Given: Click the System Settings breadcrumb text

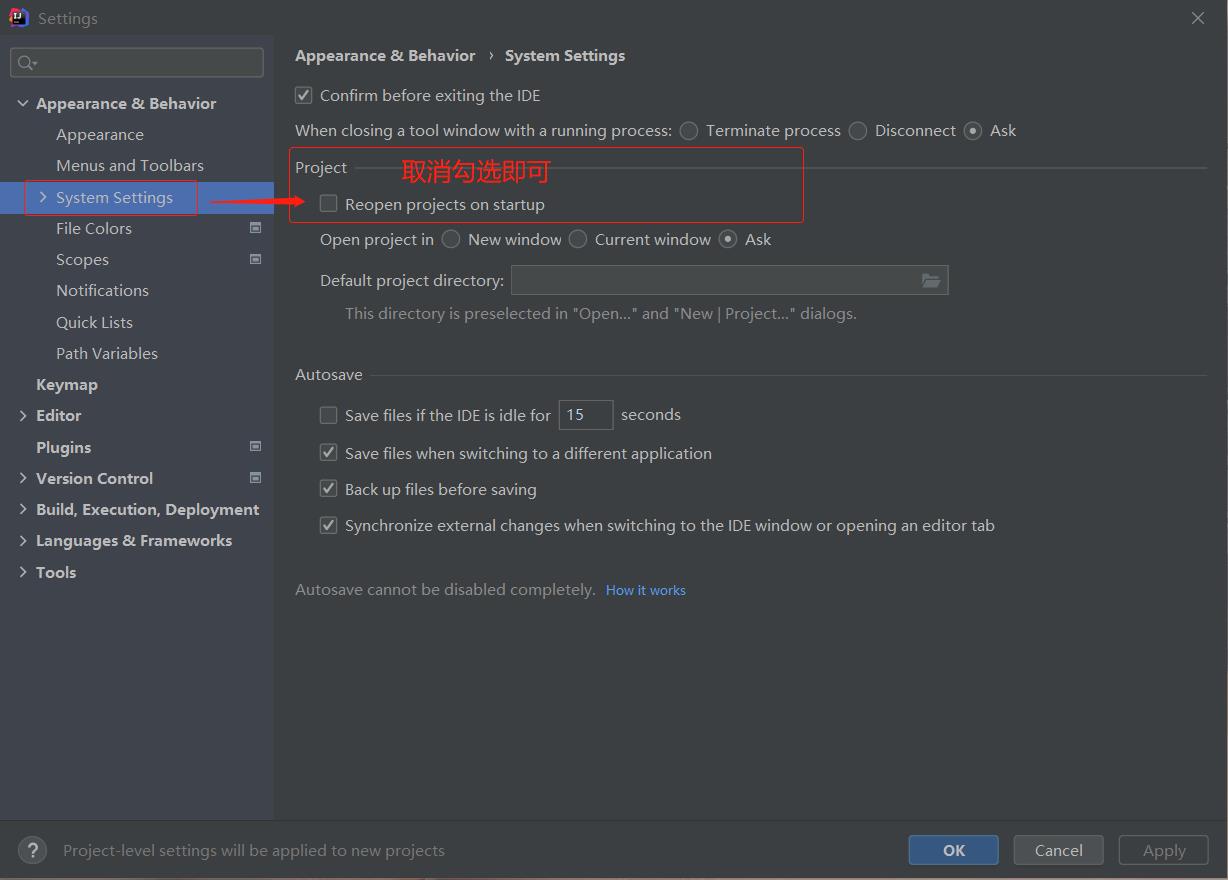Looking at the screenshot, I should 565,55.
